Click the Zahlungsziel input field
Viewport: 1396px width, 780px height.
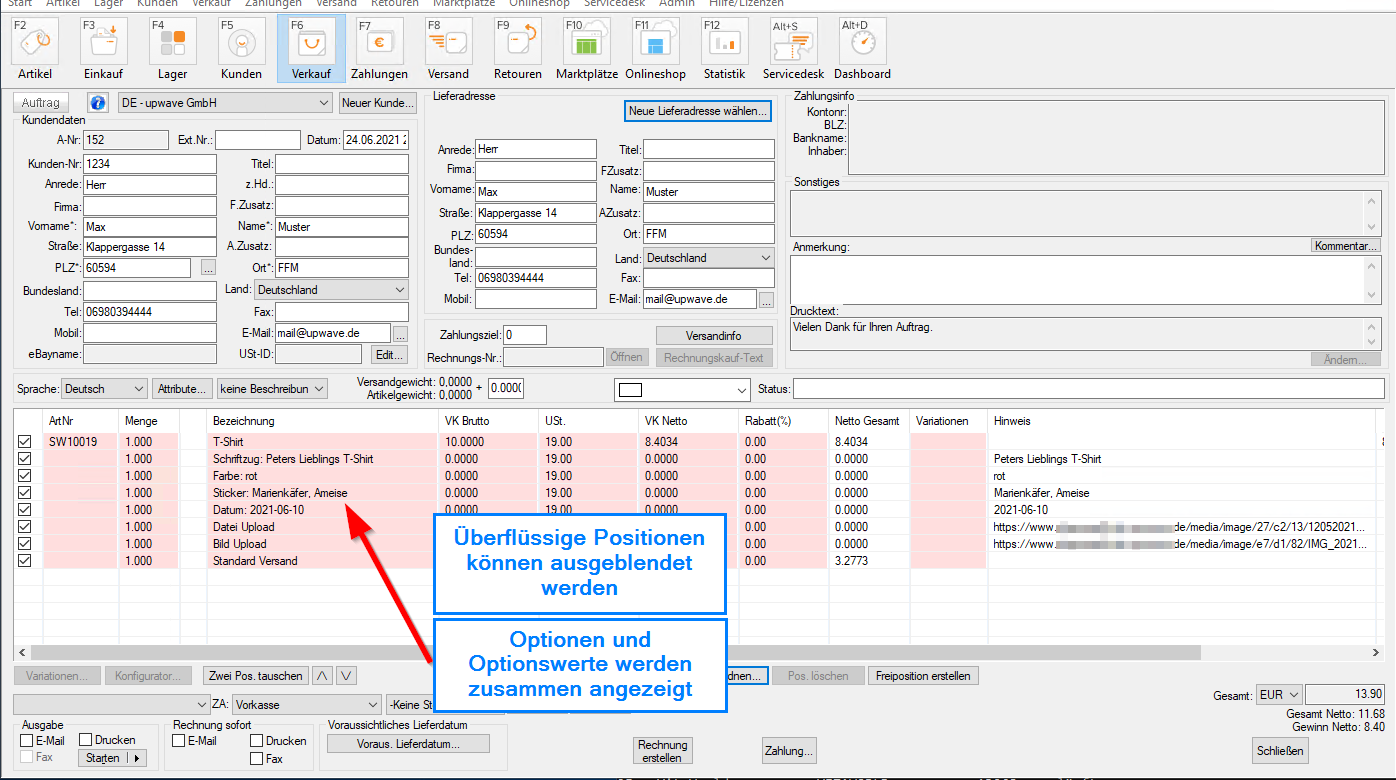point(525,335)
